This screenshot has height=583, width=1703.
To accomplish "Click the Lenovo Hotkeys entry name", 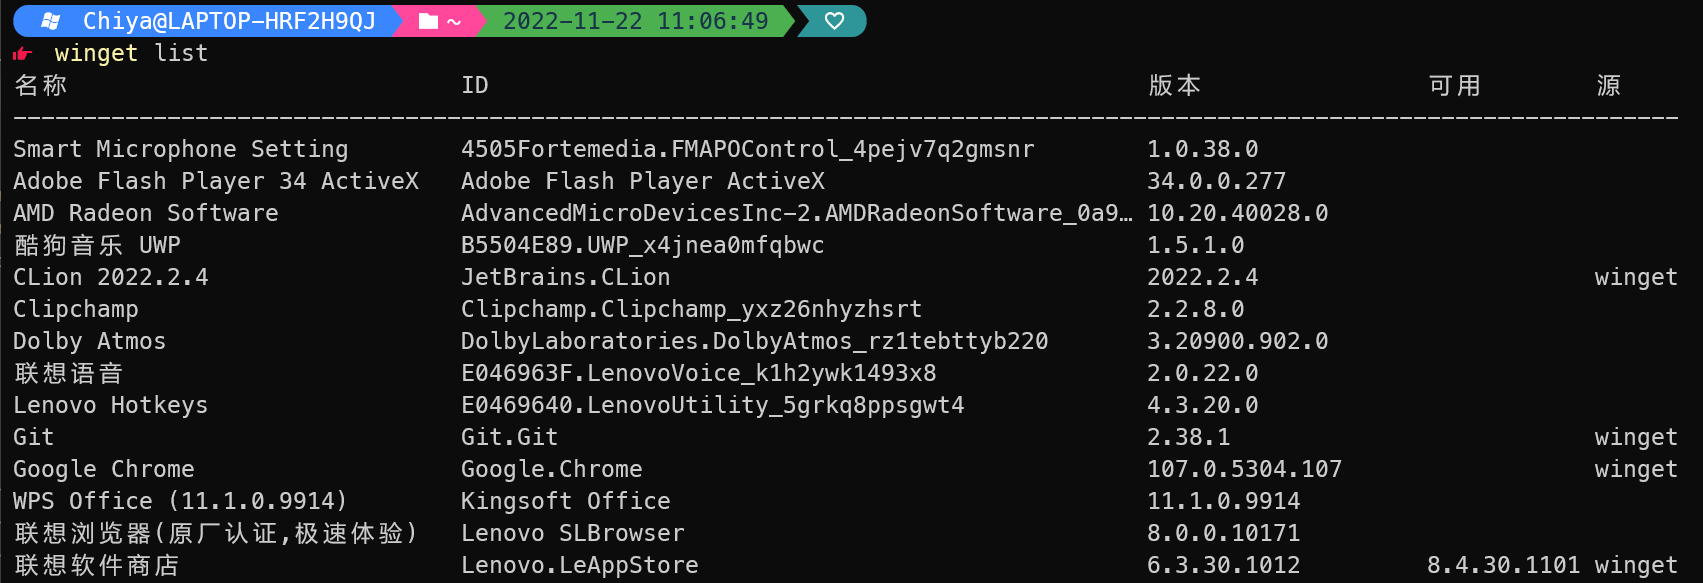I will [x=111, y=405].
